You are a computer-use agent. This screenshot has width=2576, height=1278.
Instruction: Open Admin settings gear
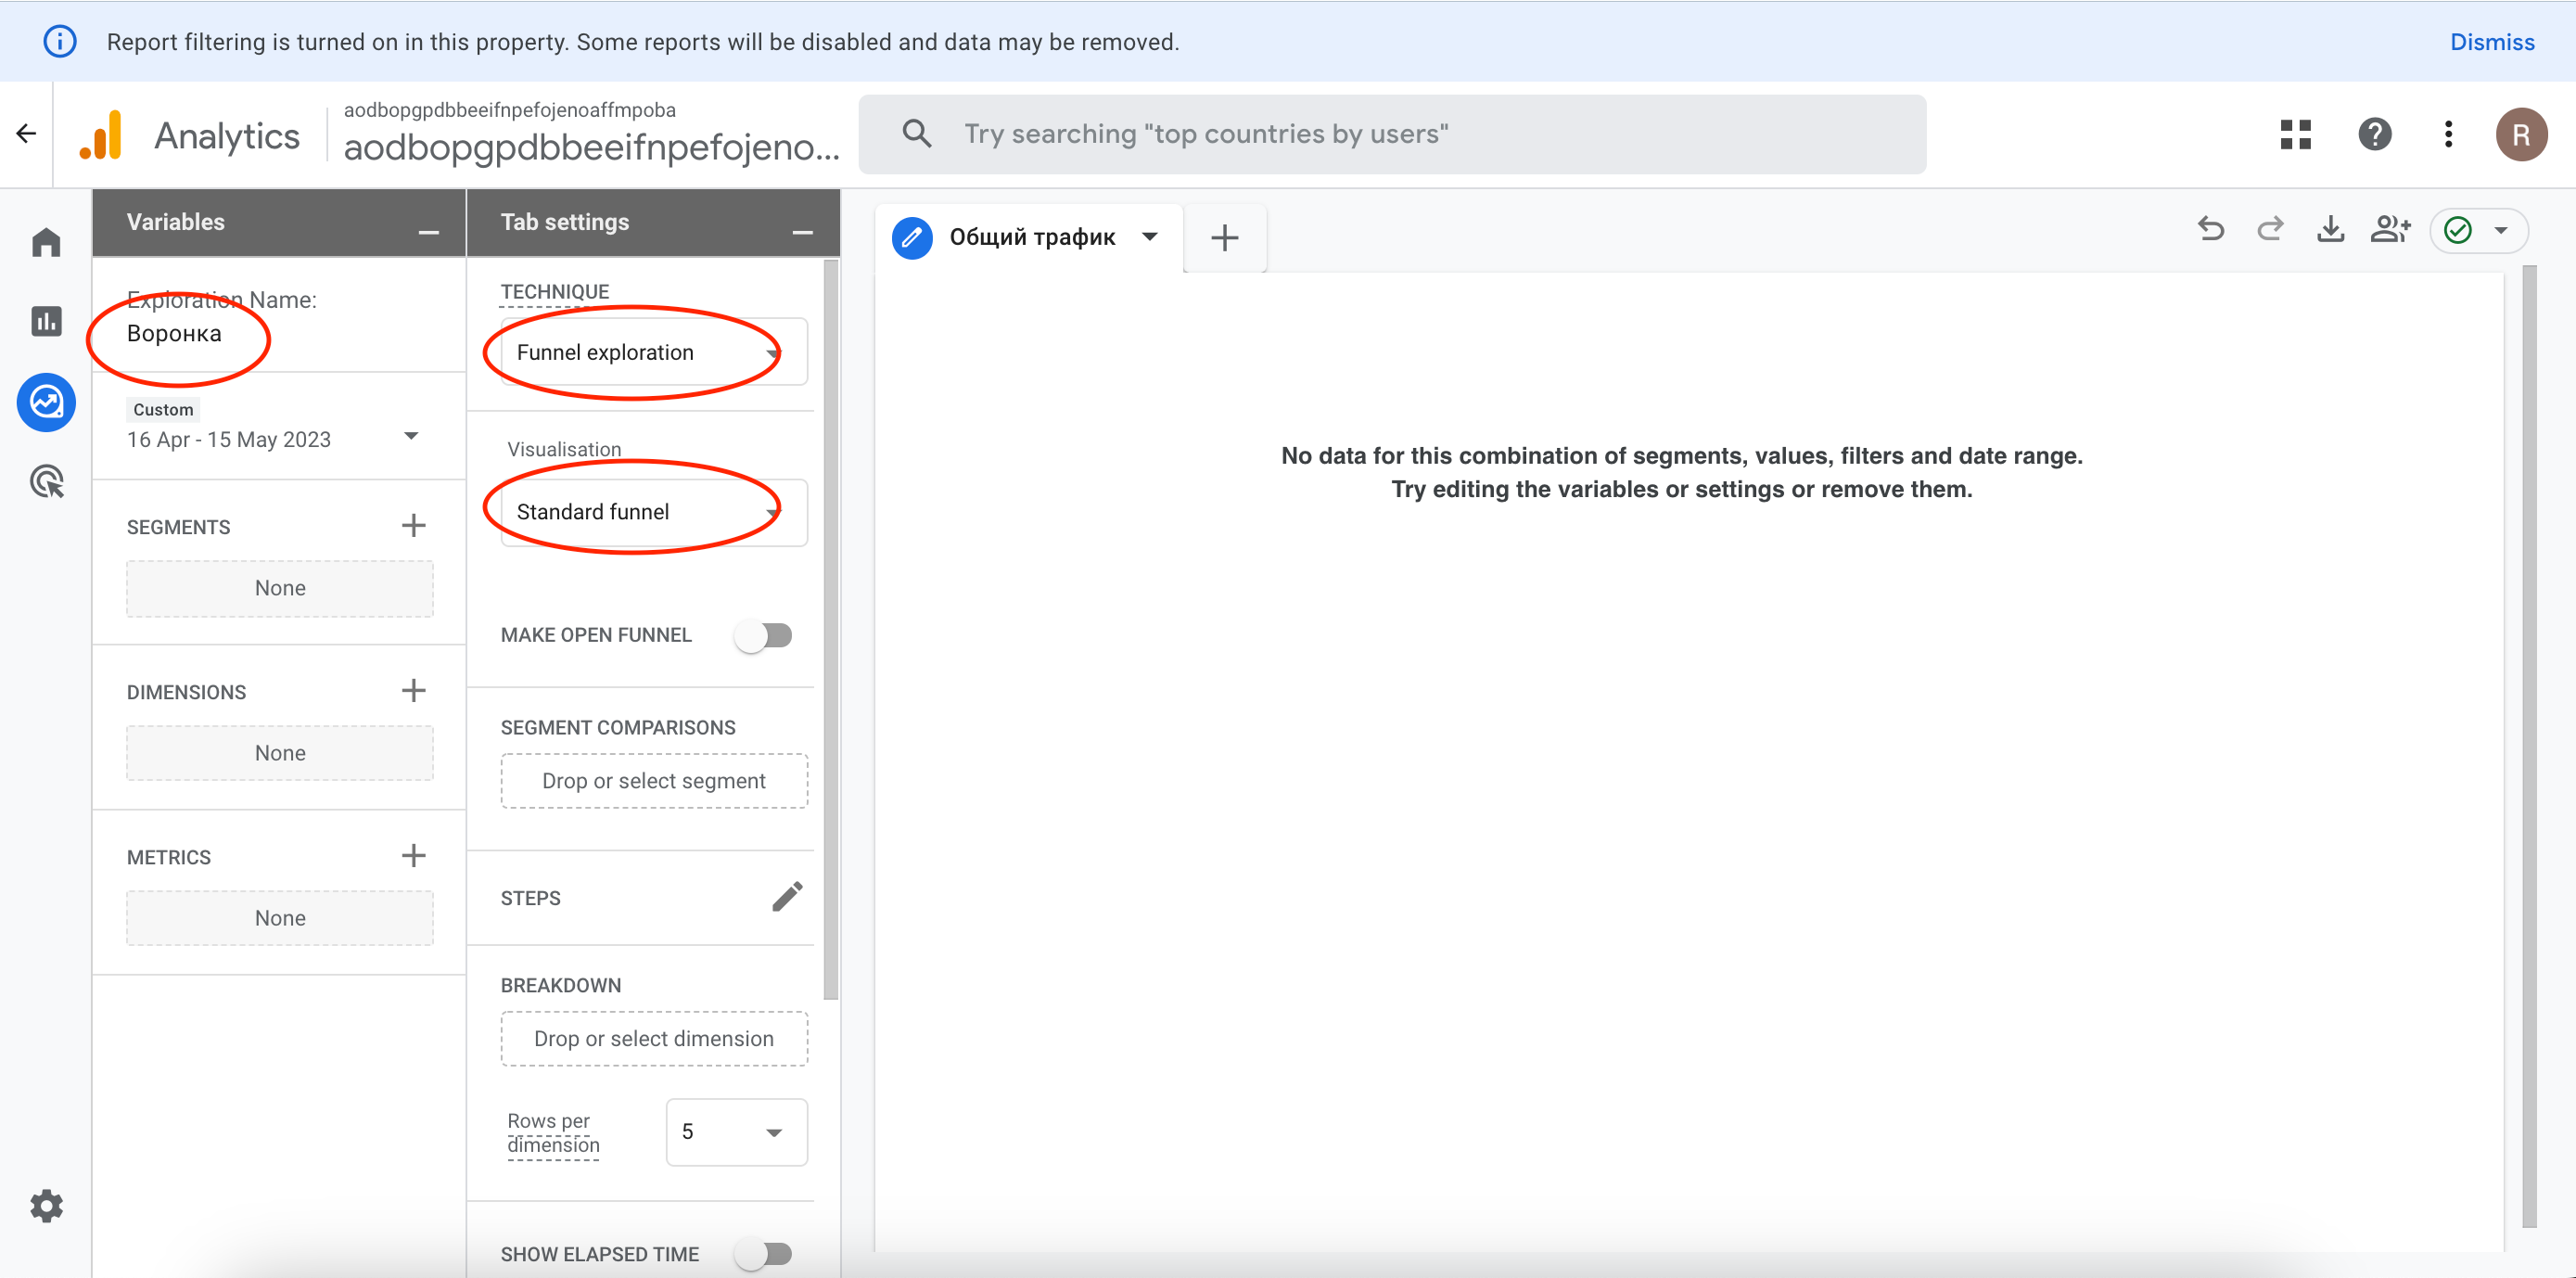pyautogui.click(x=46, y=1206)
